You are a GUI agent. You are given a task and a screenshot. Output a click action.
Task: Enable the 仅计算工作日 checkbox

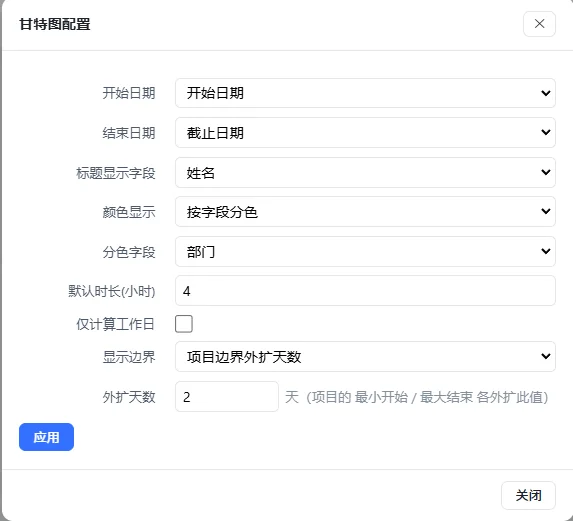click(184, 324)
